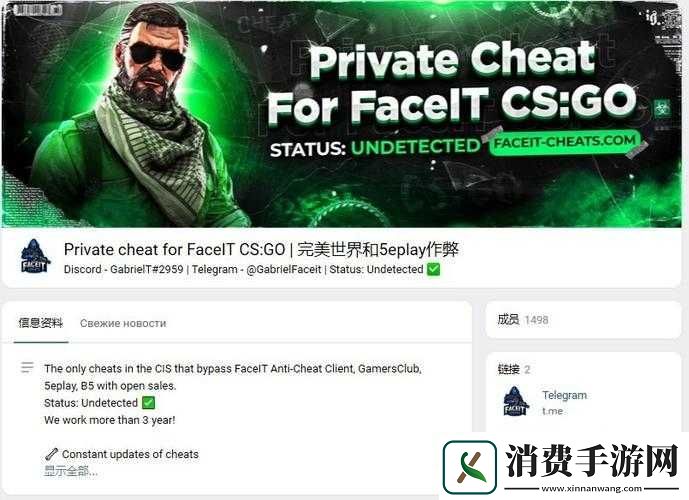Click the www.xinnanwang.com watermark URL
This screenshot has width=689, height=500.
coord(591,489)
